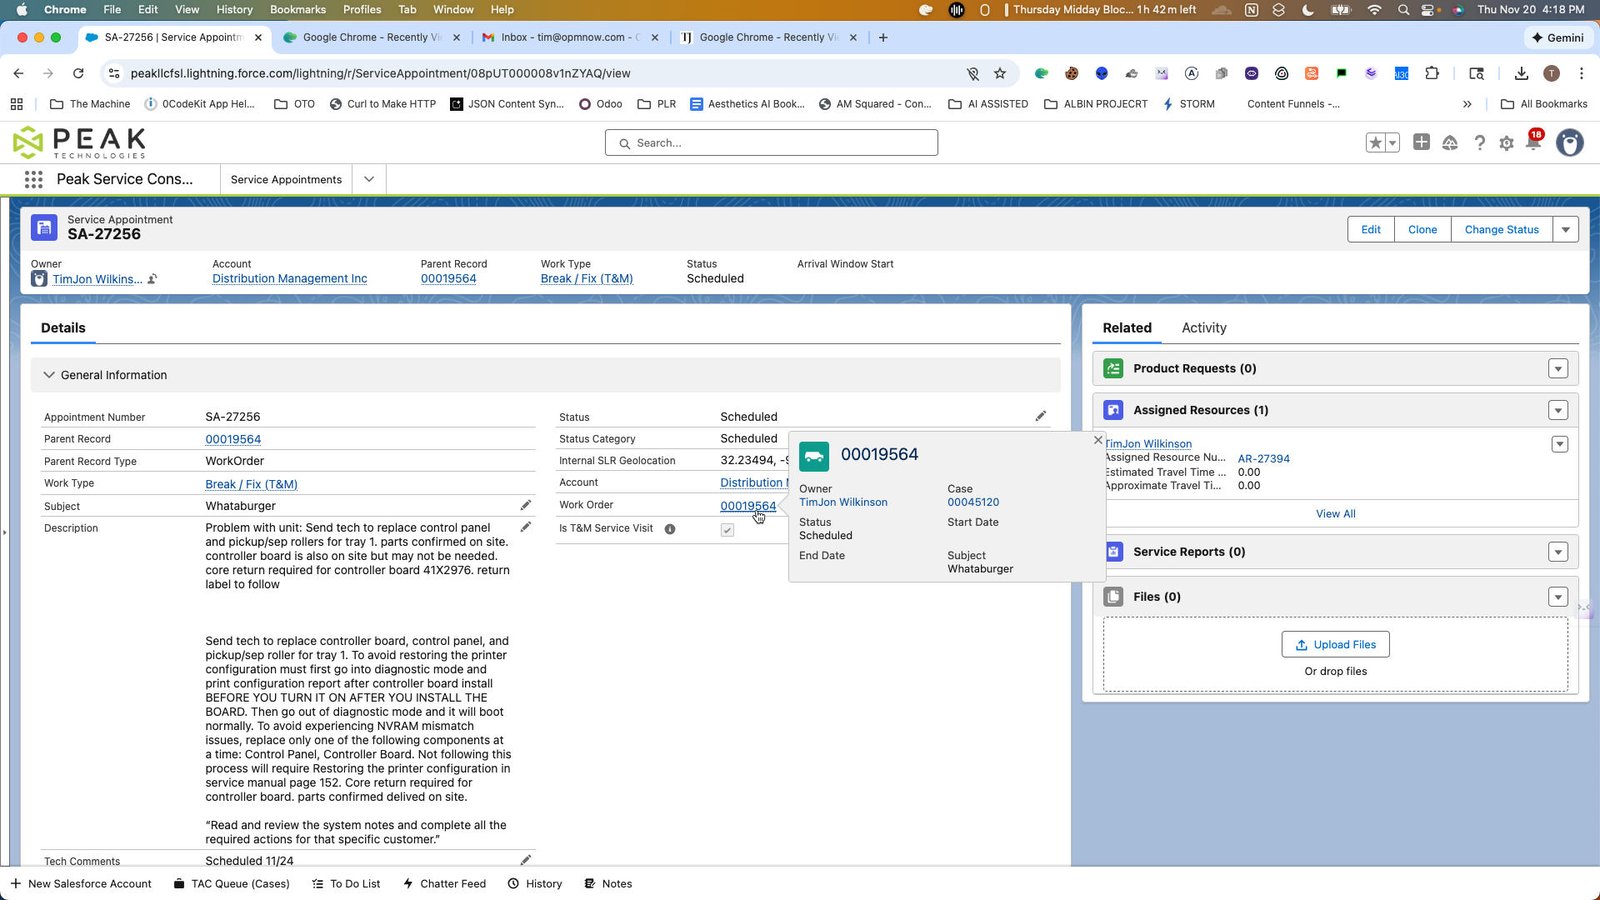The width and height of the screenshot is (1600, 900).
Task: Open the History utility bar item
Action: [x=535, y=884]
